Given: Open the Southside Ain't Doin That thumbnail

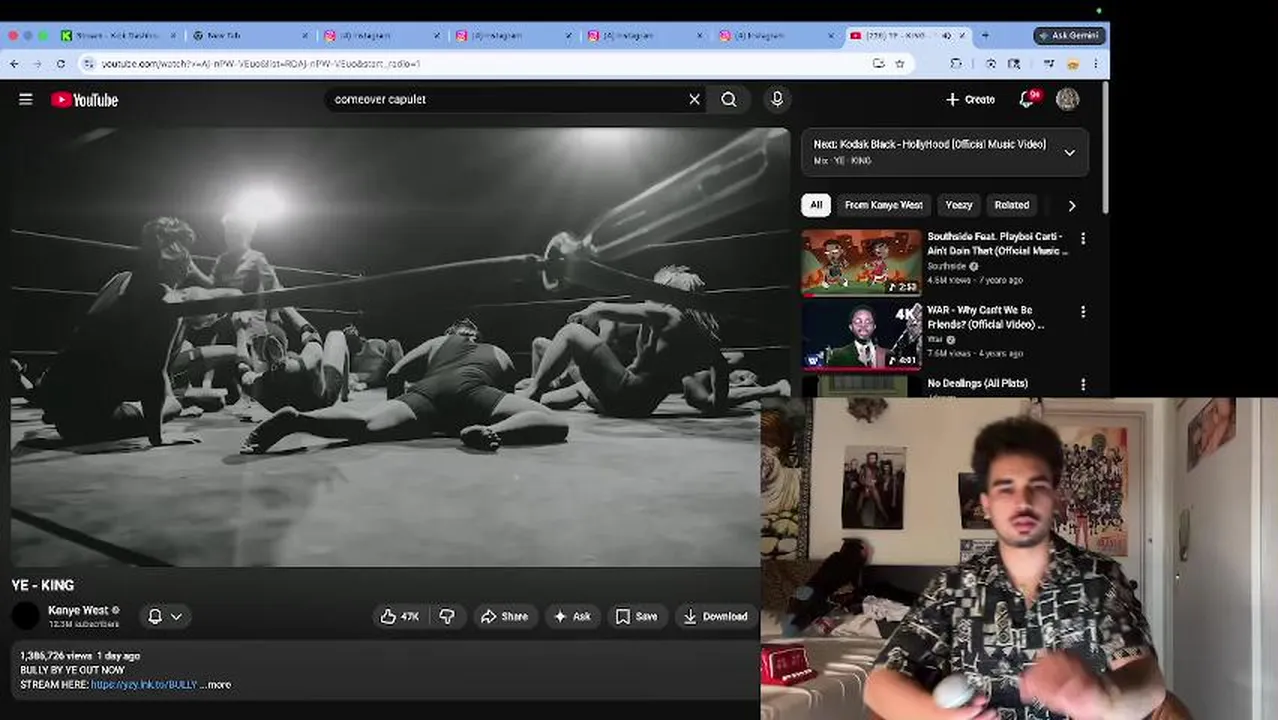Looking at the screenshot, I should (861, 263).
